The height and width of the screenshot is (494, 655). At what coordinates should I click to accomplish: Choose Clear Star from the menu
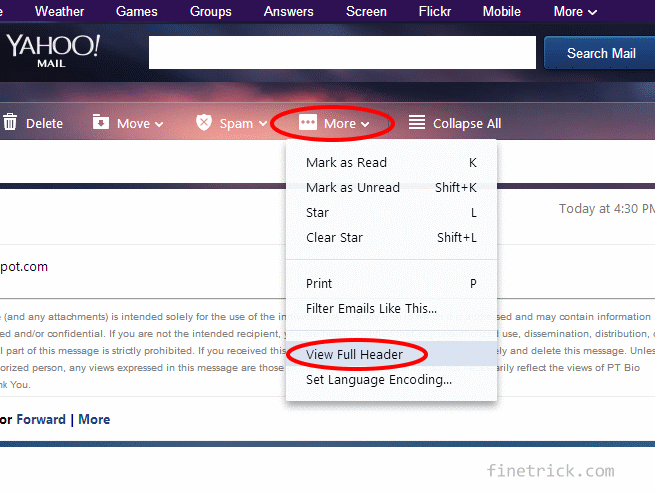[x=391, y=238]
